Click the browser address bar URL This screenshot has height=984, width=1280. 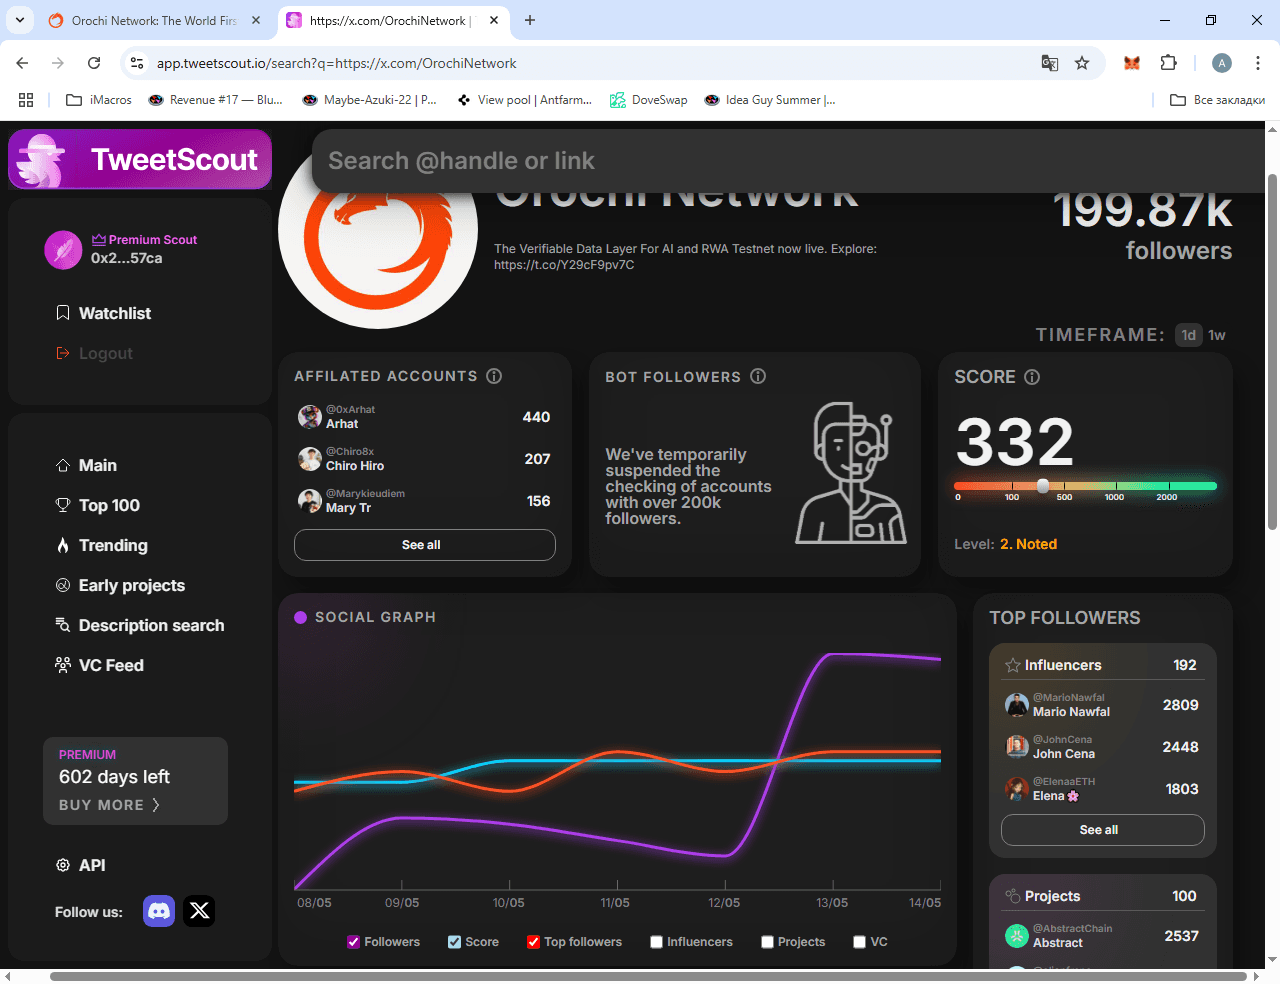point(337,63)
